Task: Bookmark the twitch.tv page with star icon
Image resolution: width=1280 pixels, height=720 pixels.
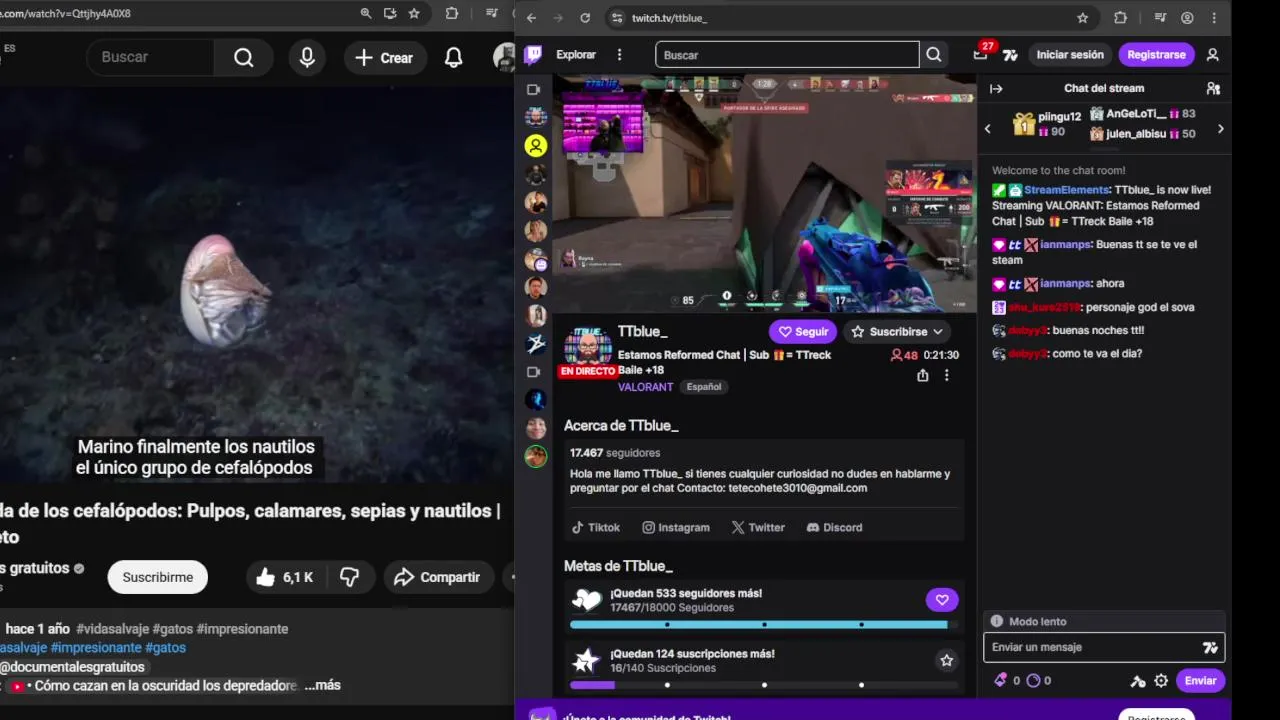Action: (1082, 18)
